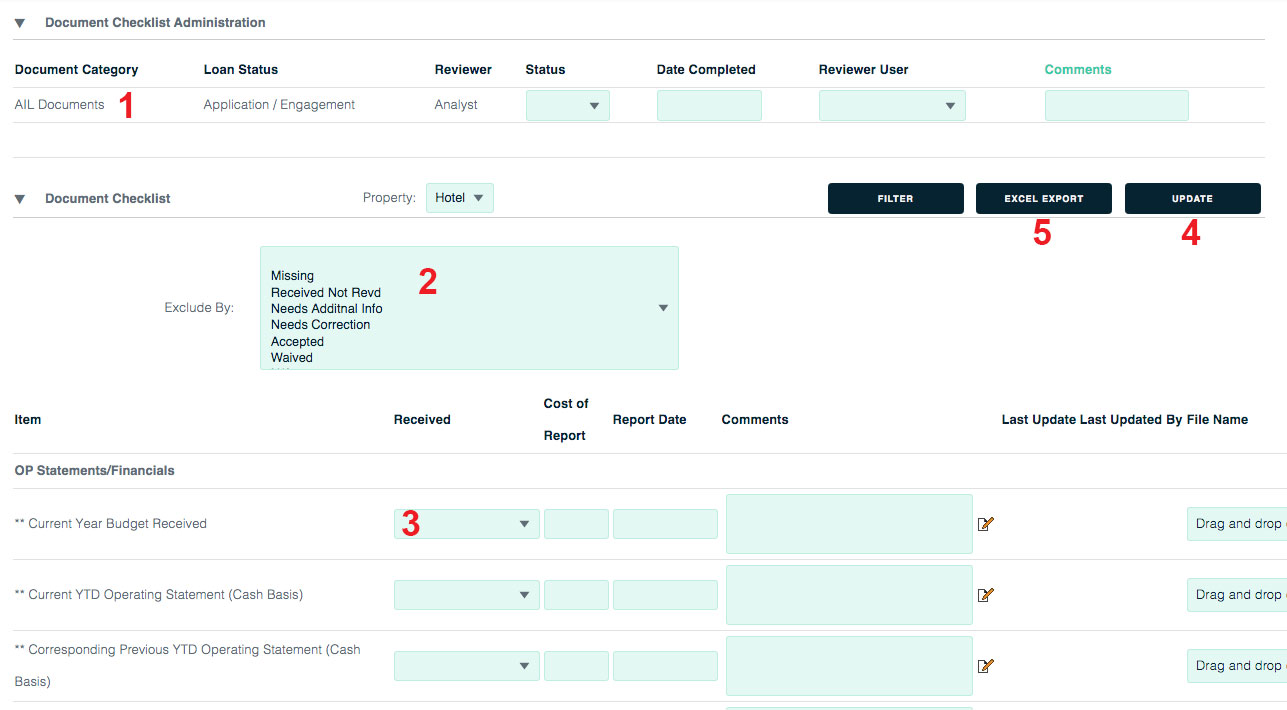Click Cost of Report field for Current YTD Statement

coord(576,595)
